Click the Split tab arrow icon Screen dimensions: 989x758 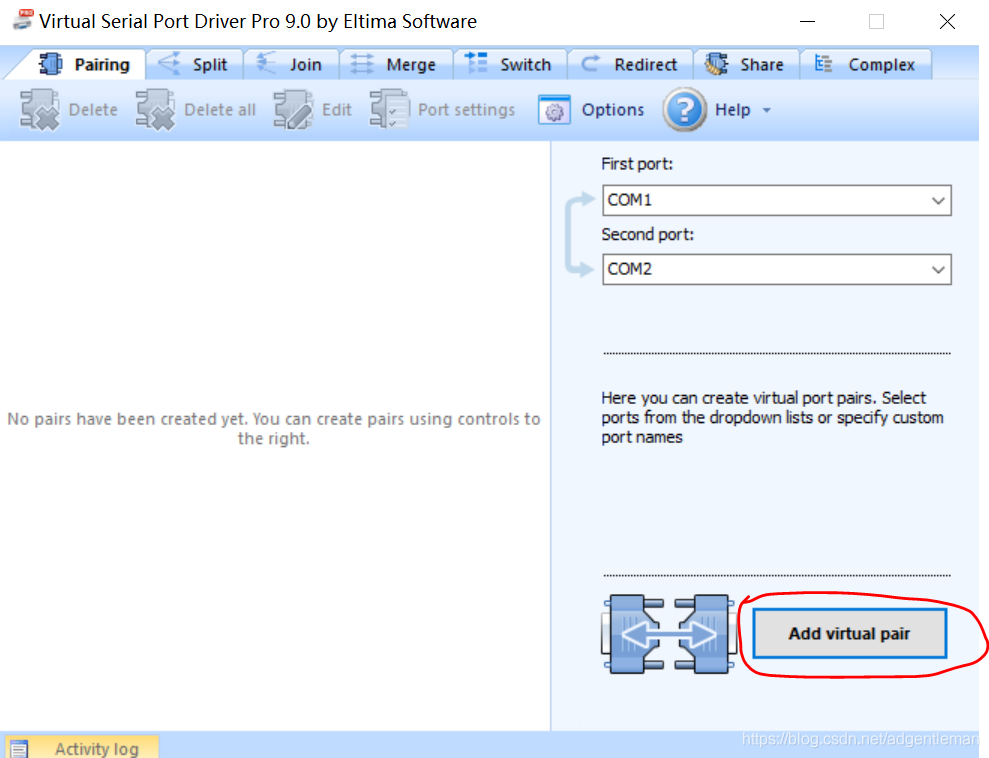pos(169,63)
